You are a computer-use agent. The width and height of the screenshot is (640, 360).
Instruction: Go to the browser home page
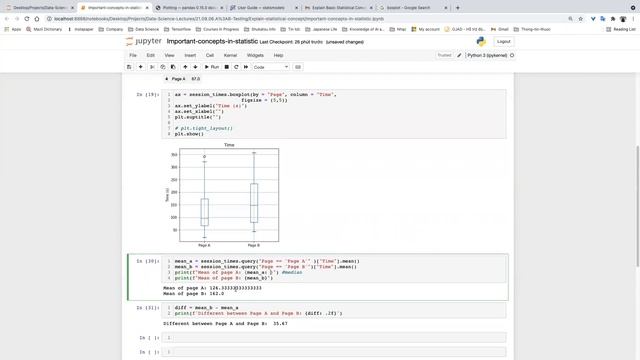(x=37, y=19)
